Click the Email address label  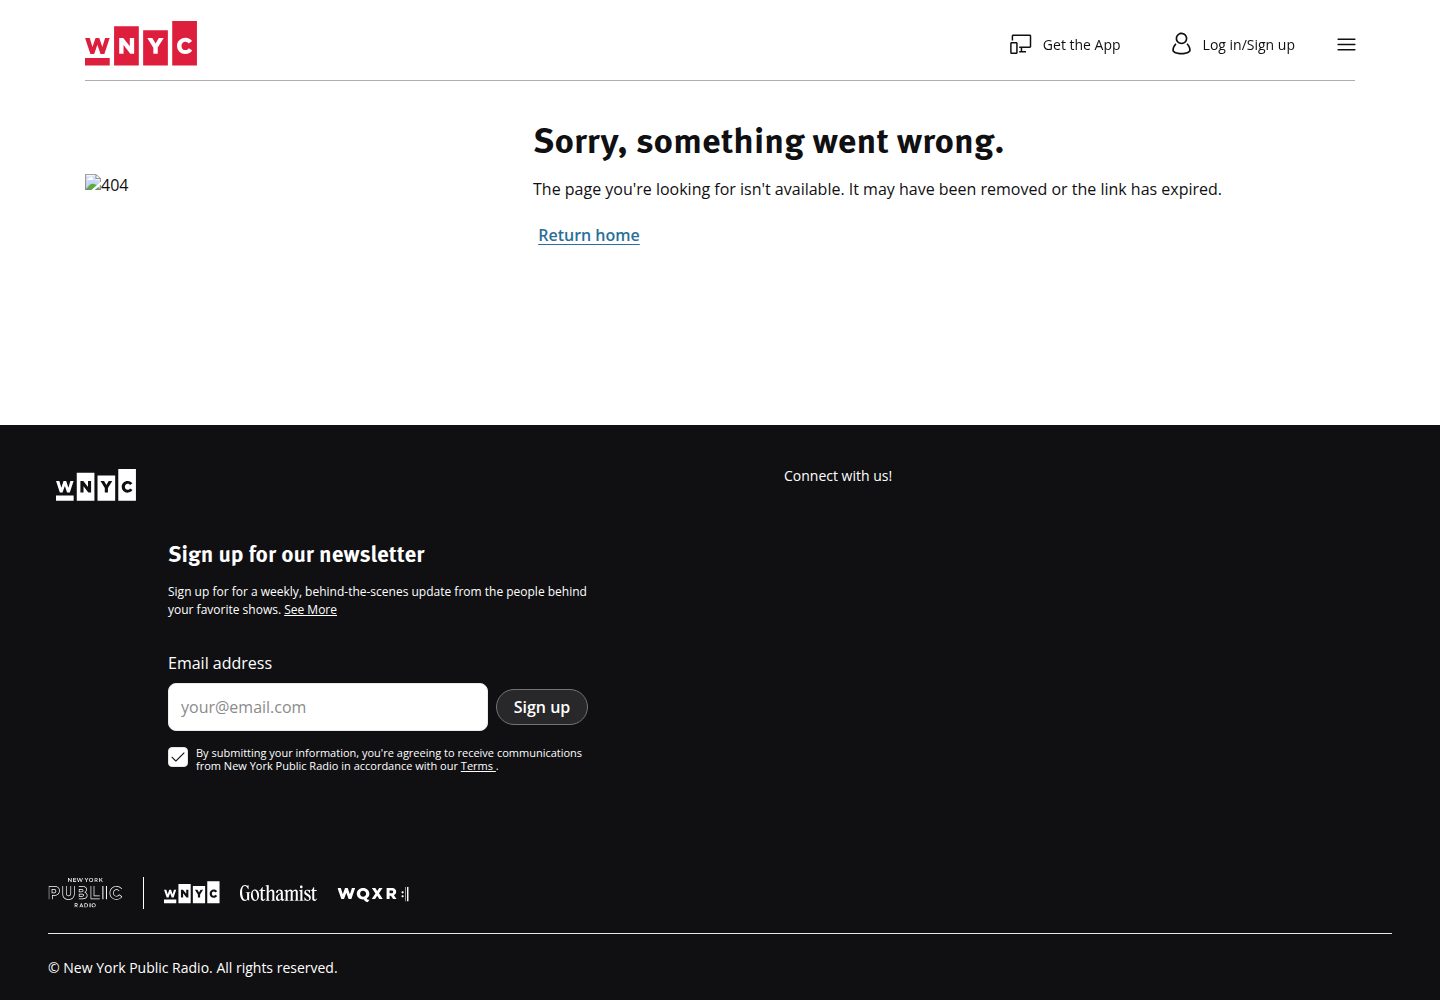coord(220,663)
